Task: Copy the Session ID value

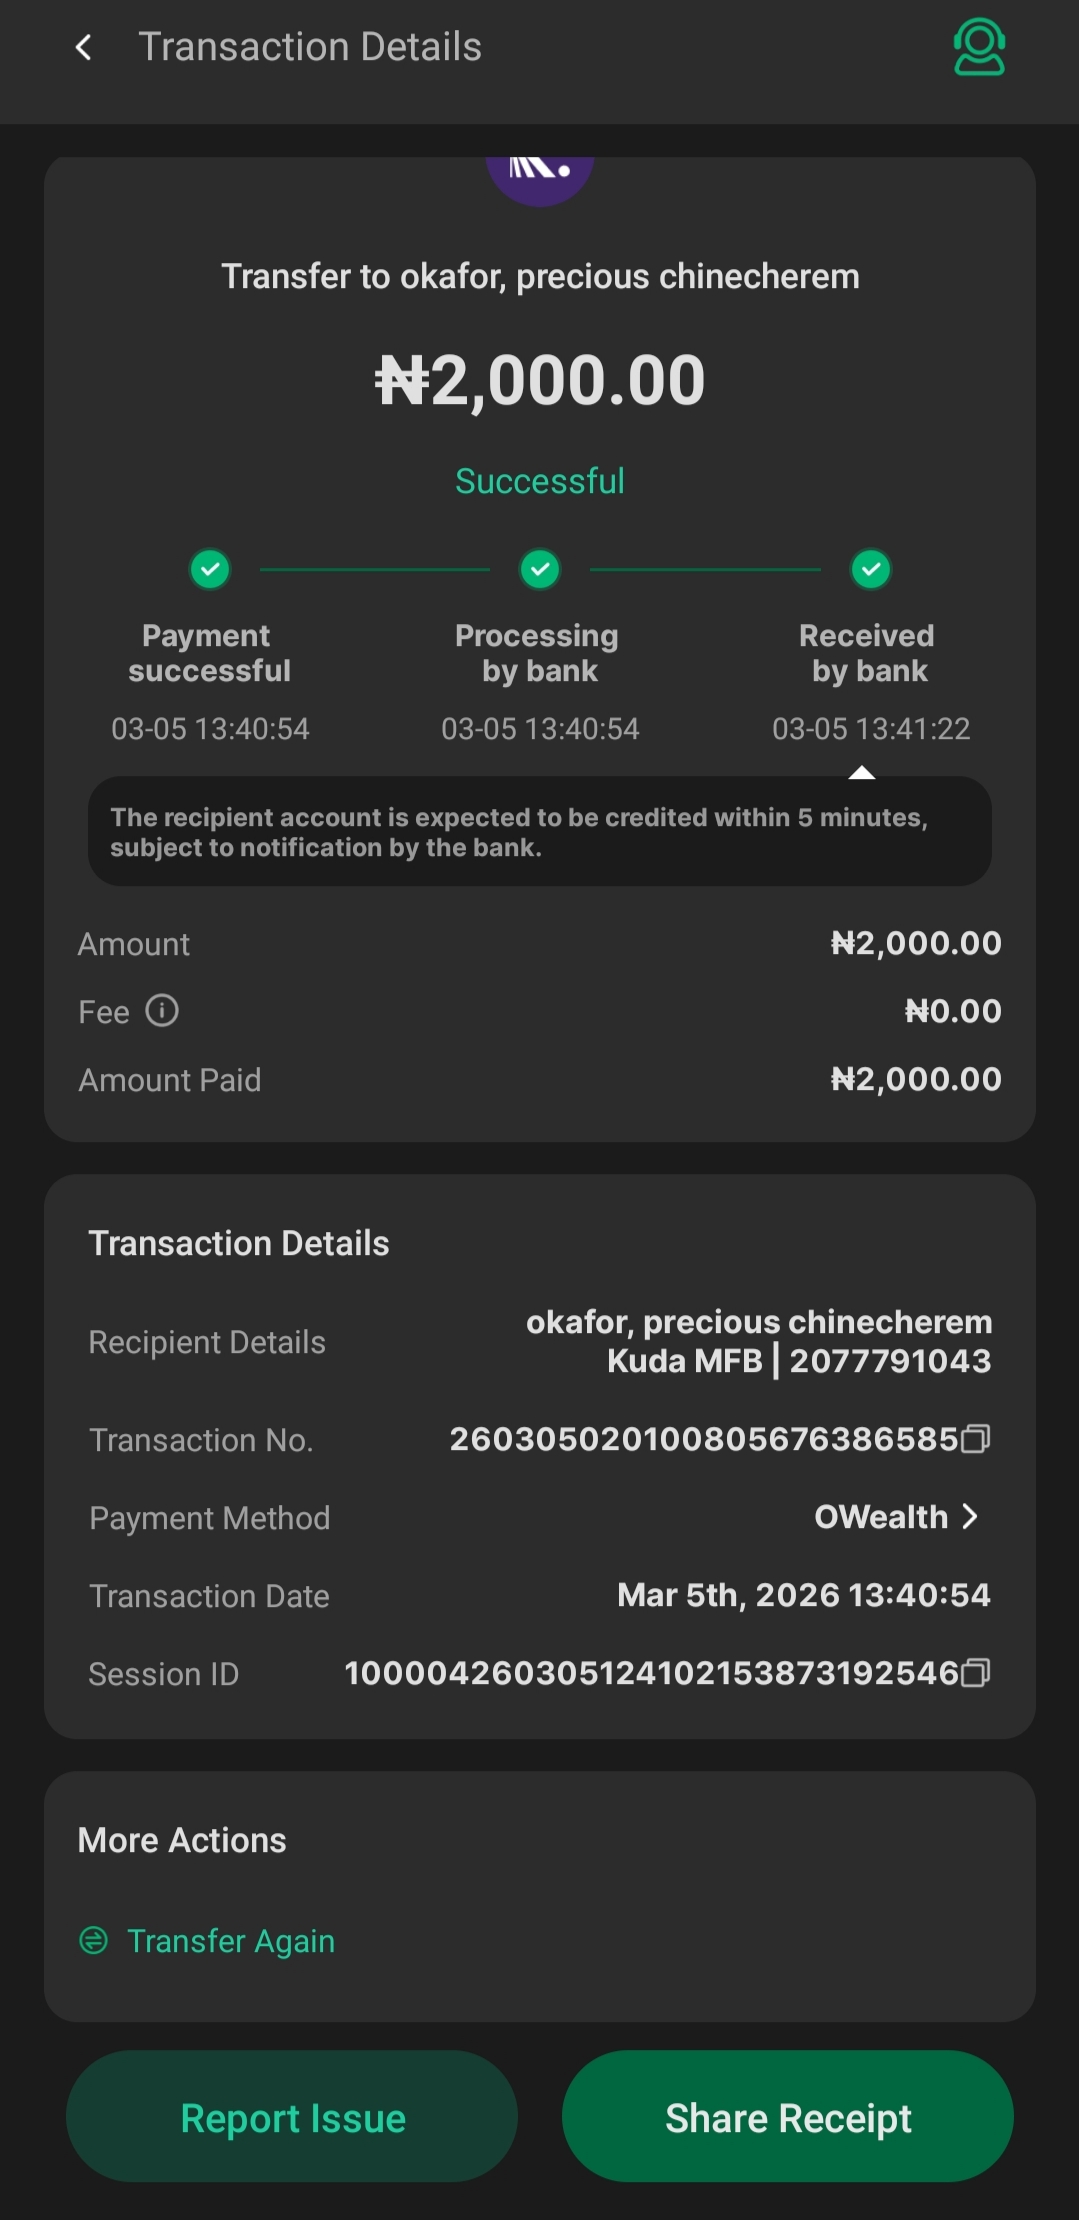Action: (975, 1673)
